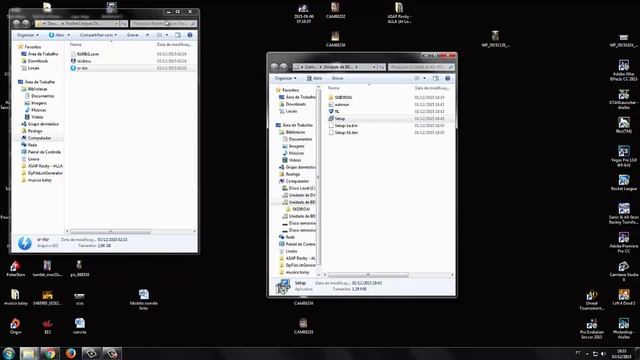
Task: Select RARBG.com file in Rocket League window
Action: pos(88,54)
